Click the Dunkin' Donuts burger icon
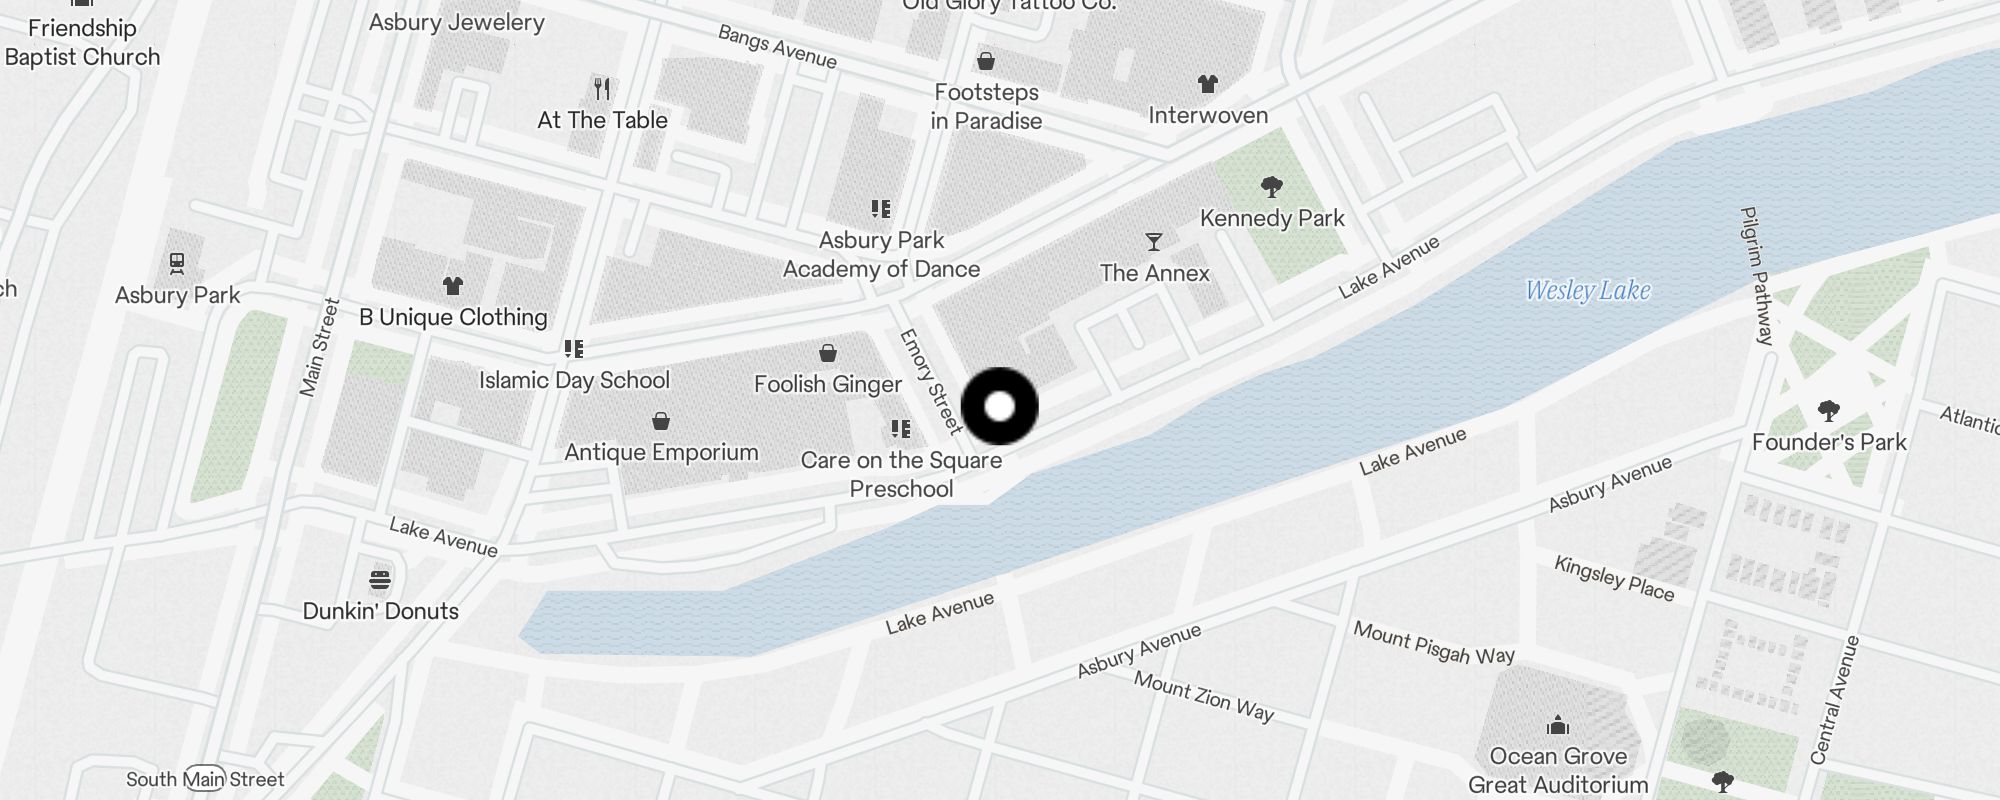Viewport: 2000px width, 800px height. [380, 580]
